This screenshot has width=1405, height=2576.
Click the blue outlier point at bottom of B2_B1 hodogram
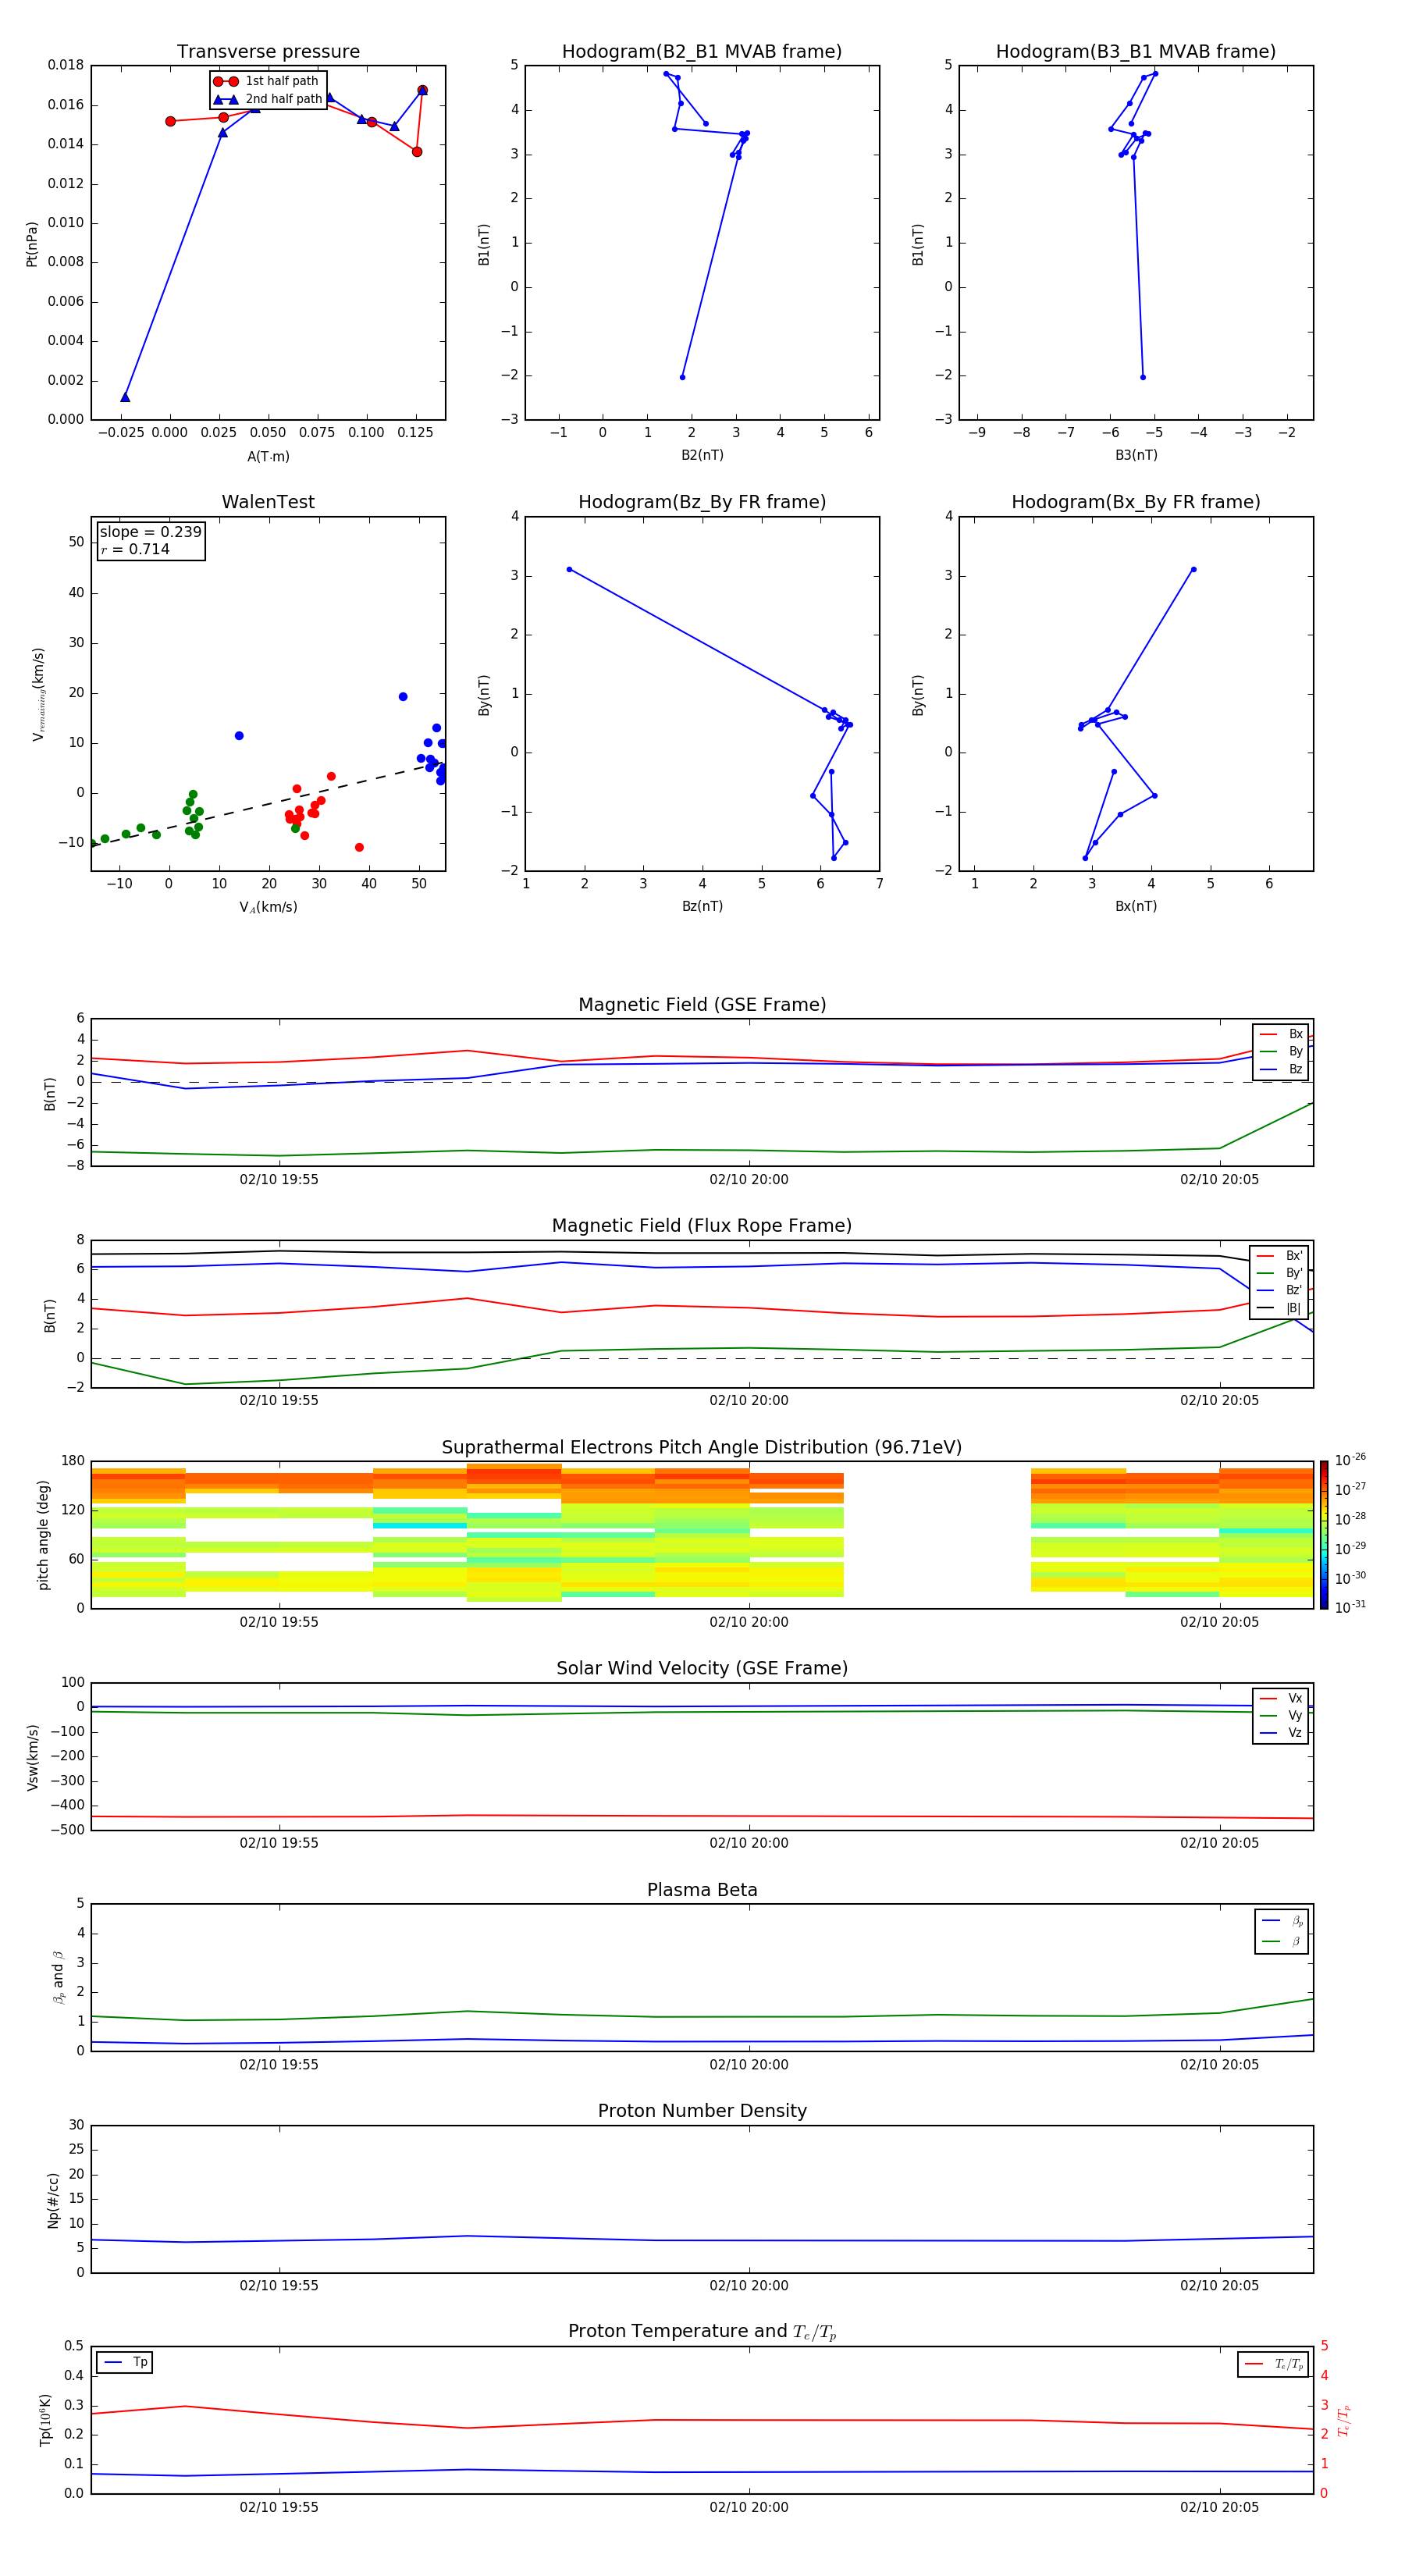682,377
